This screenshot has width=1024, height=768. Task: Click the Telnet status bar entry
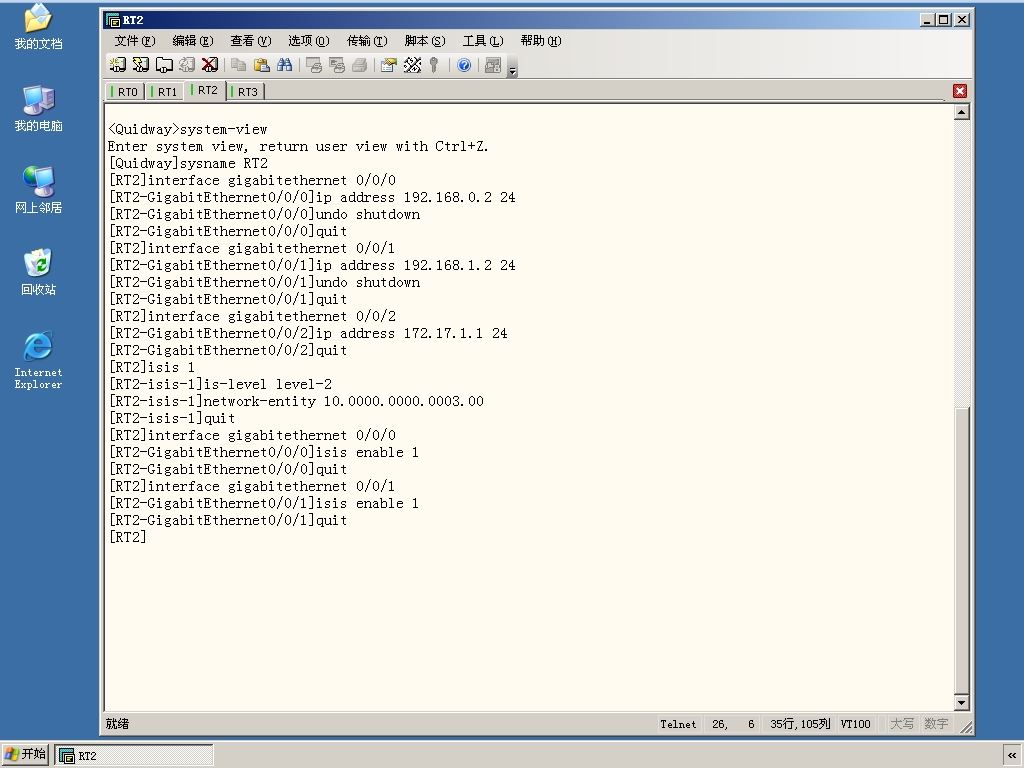tap(678, 724)
